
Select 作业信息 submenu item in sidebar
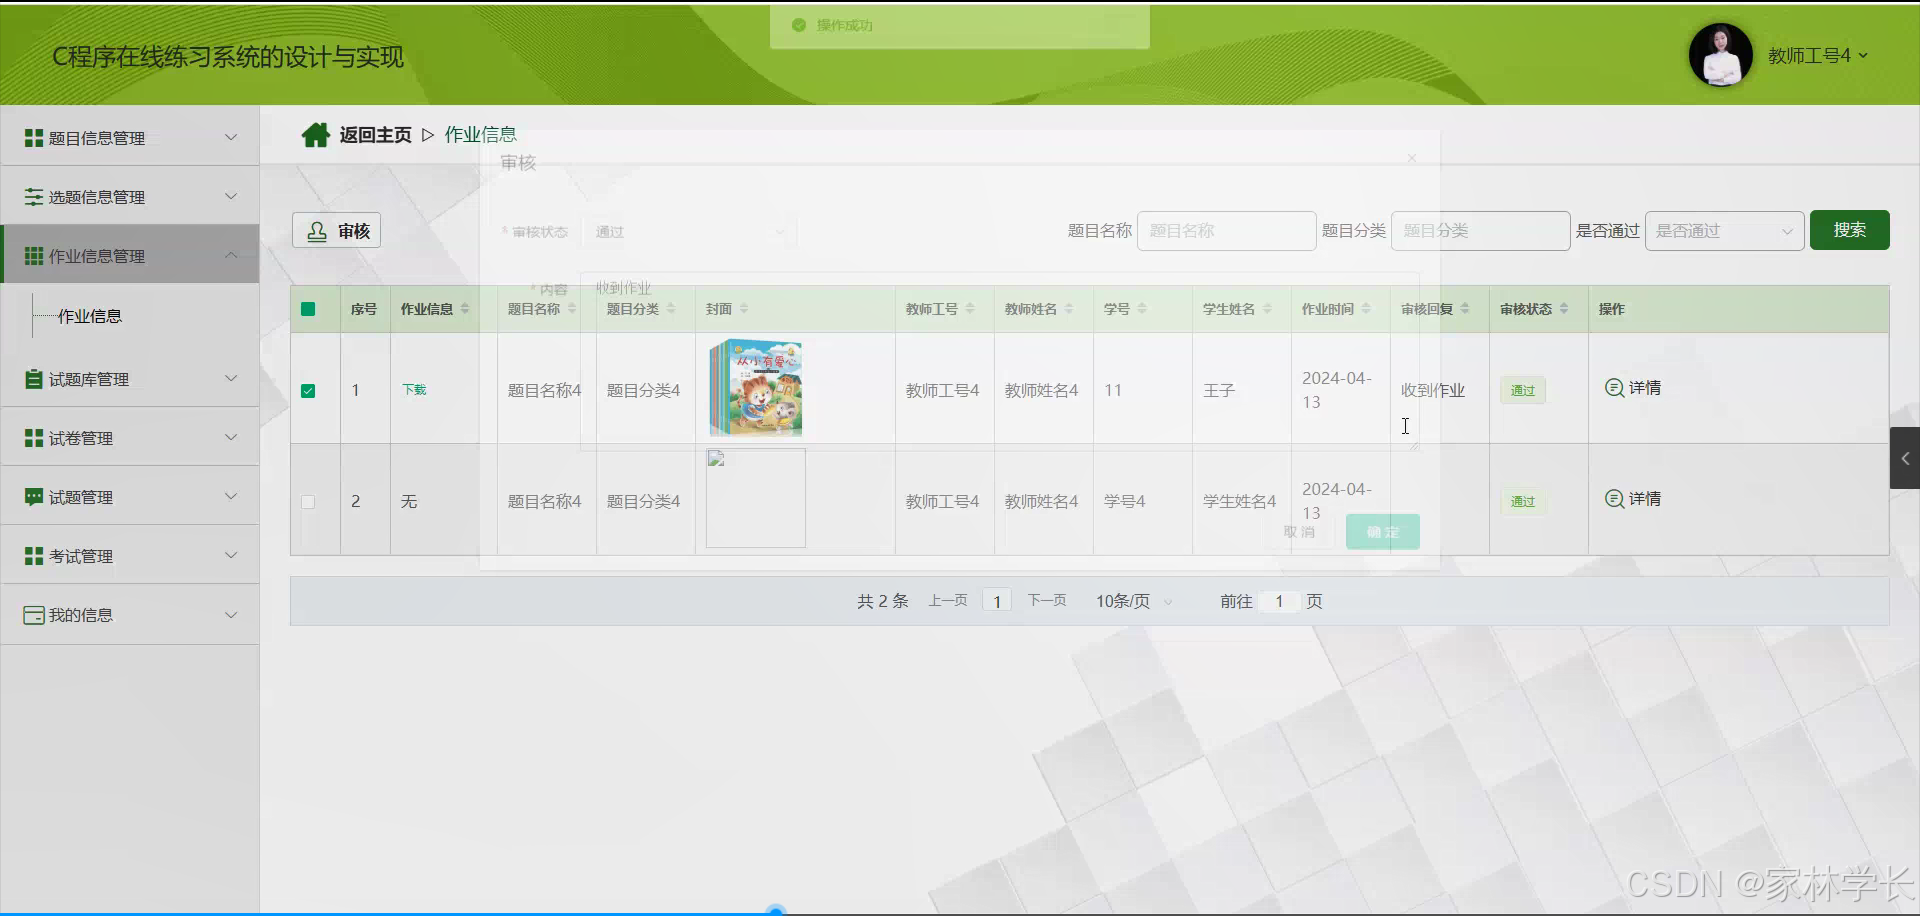click(89, 316)
